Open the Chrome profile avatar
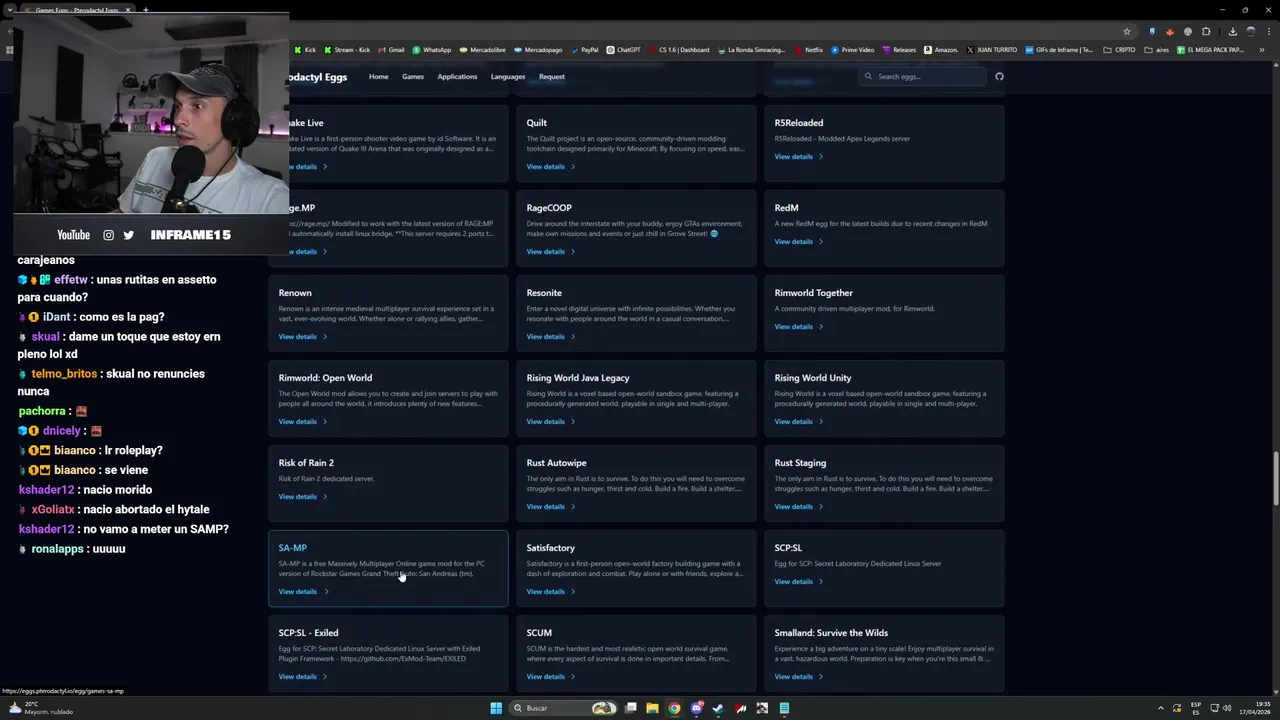The height and width of the screenshot is (720, 1280). pyautogui.click(x=1250, y=31)
